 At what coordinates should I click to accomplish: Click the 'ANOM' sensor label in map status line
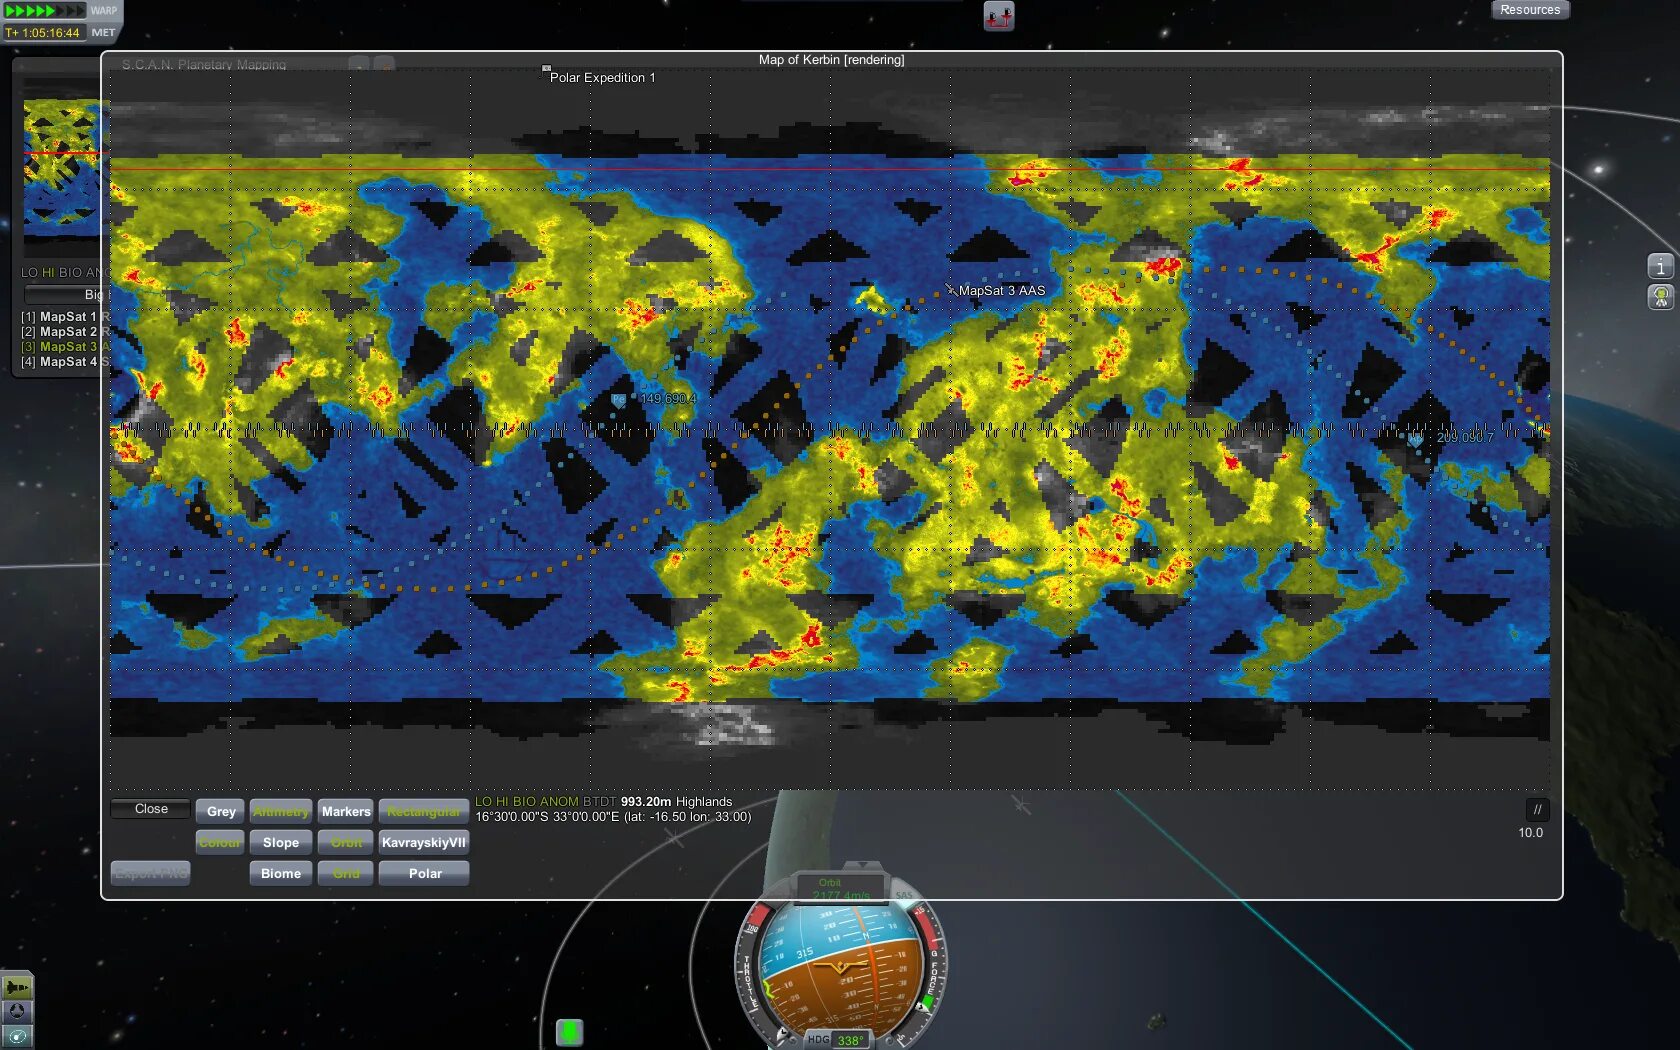(559, 802)
